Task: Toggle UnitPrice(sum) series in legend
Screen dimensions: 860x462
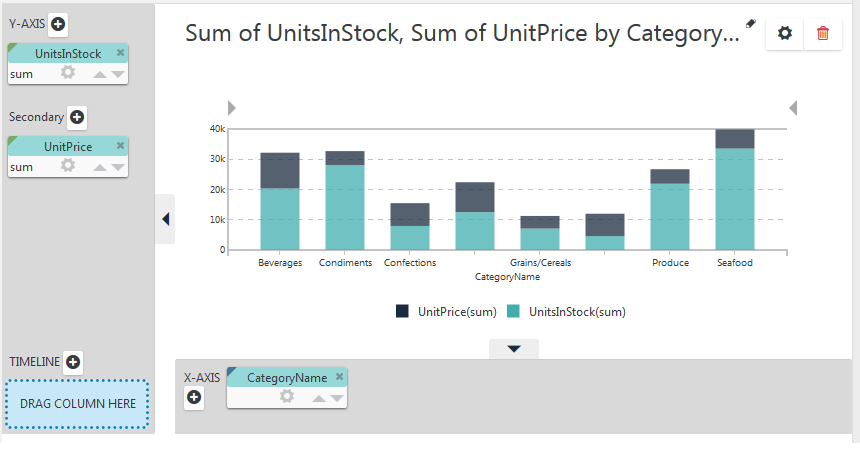Action: pos(446,312)
